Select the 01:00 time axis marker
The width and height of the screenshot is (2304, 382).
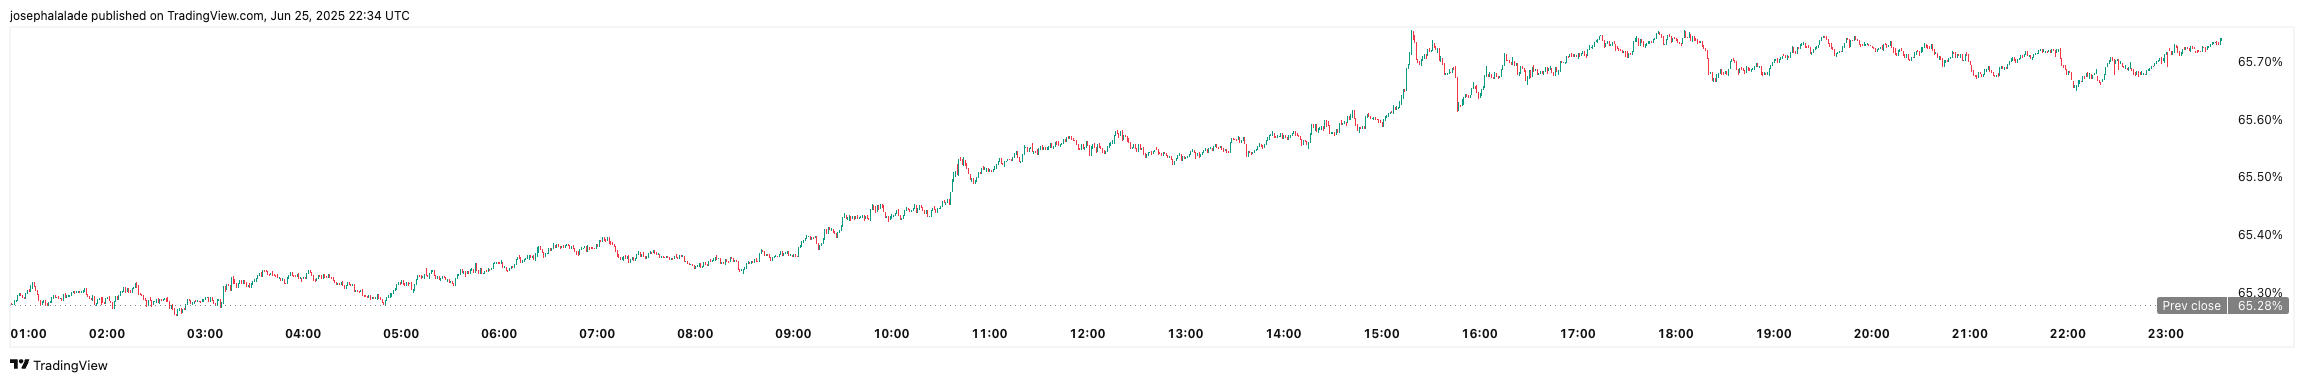[28, 333]
